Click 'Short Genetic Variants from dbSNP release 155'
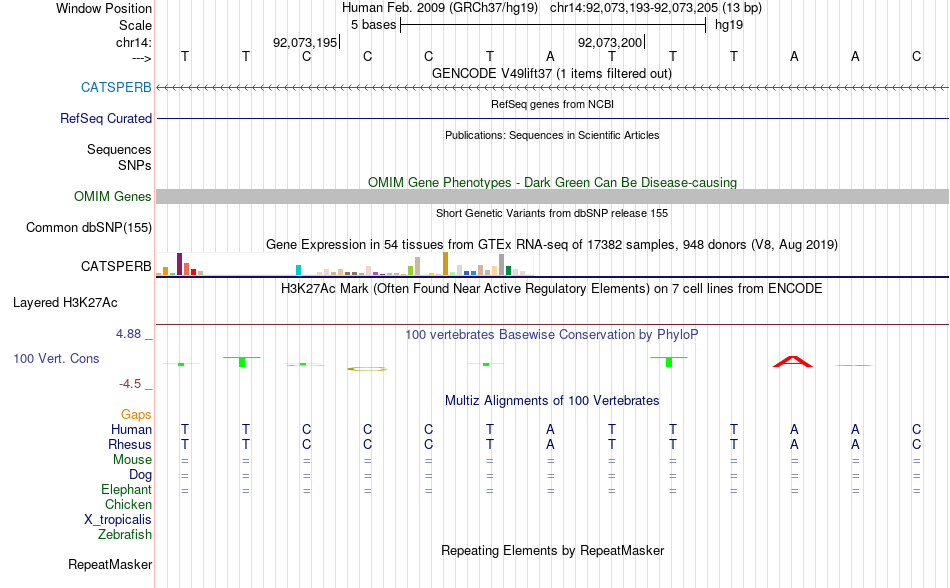950x588 pixels. coord(552,213)
